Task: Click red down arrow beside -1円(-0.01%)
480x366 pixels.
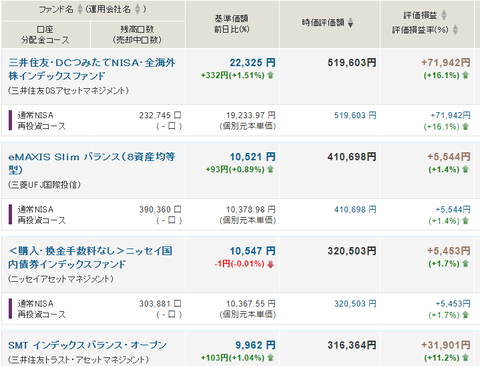Action: point(270,264)
